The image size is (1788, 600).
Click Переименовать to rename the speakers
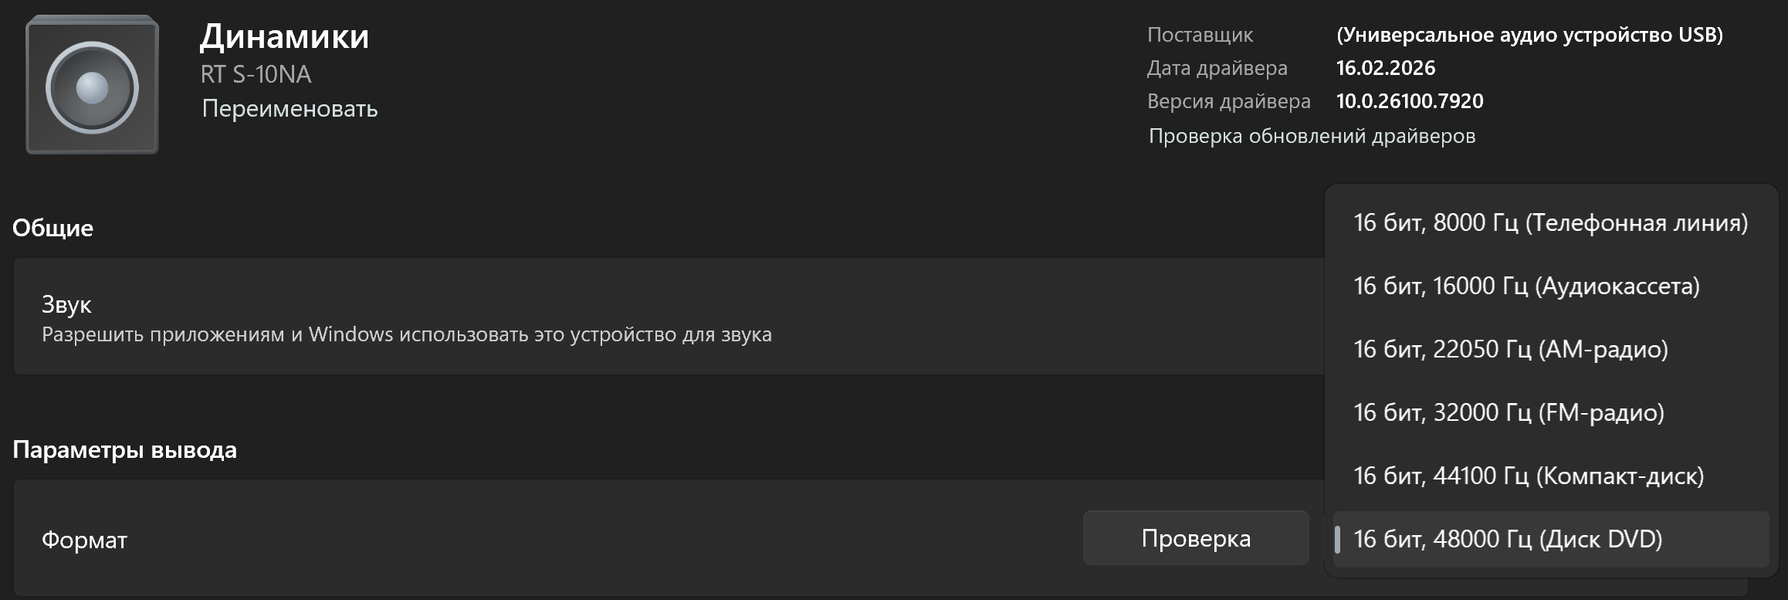pos(289,109)
